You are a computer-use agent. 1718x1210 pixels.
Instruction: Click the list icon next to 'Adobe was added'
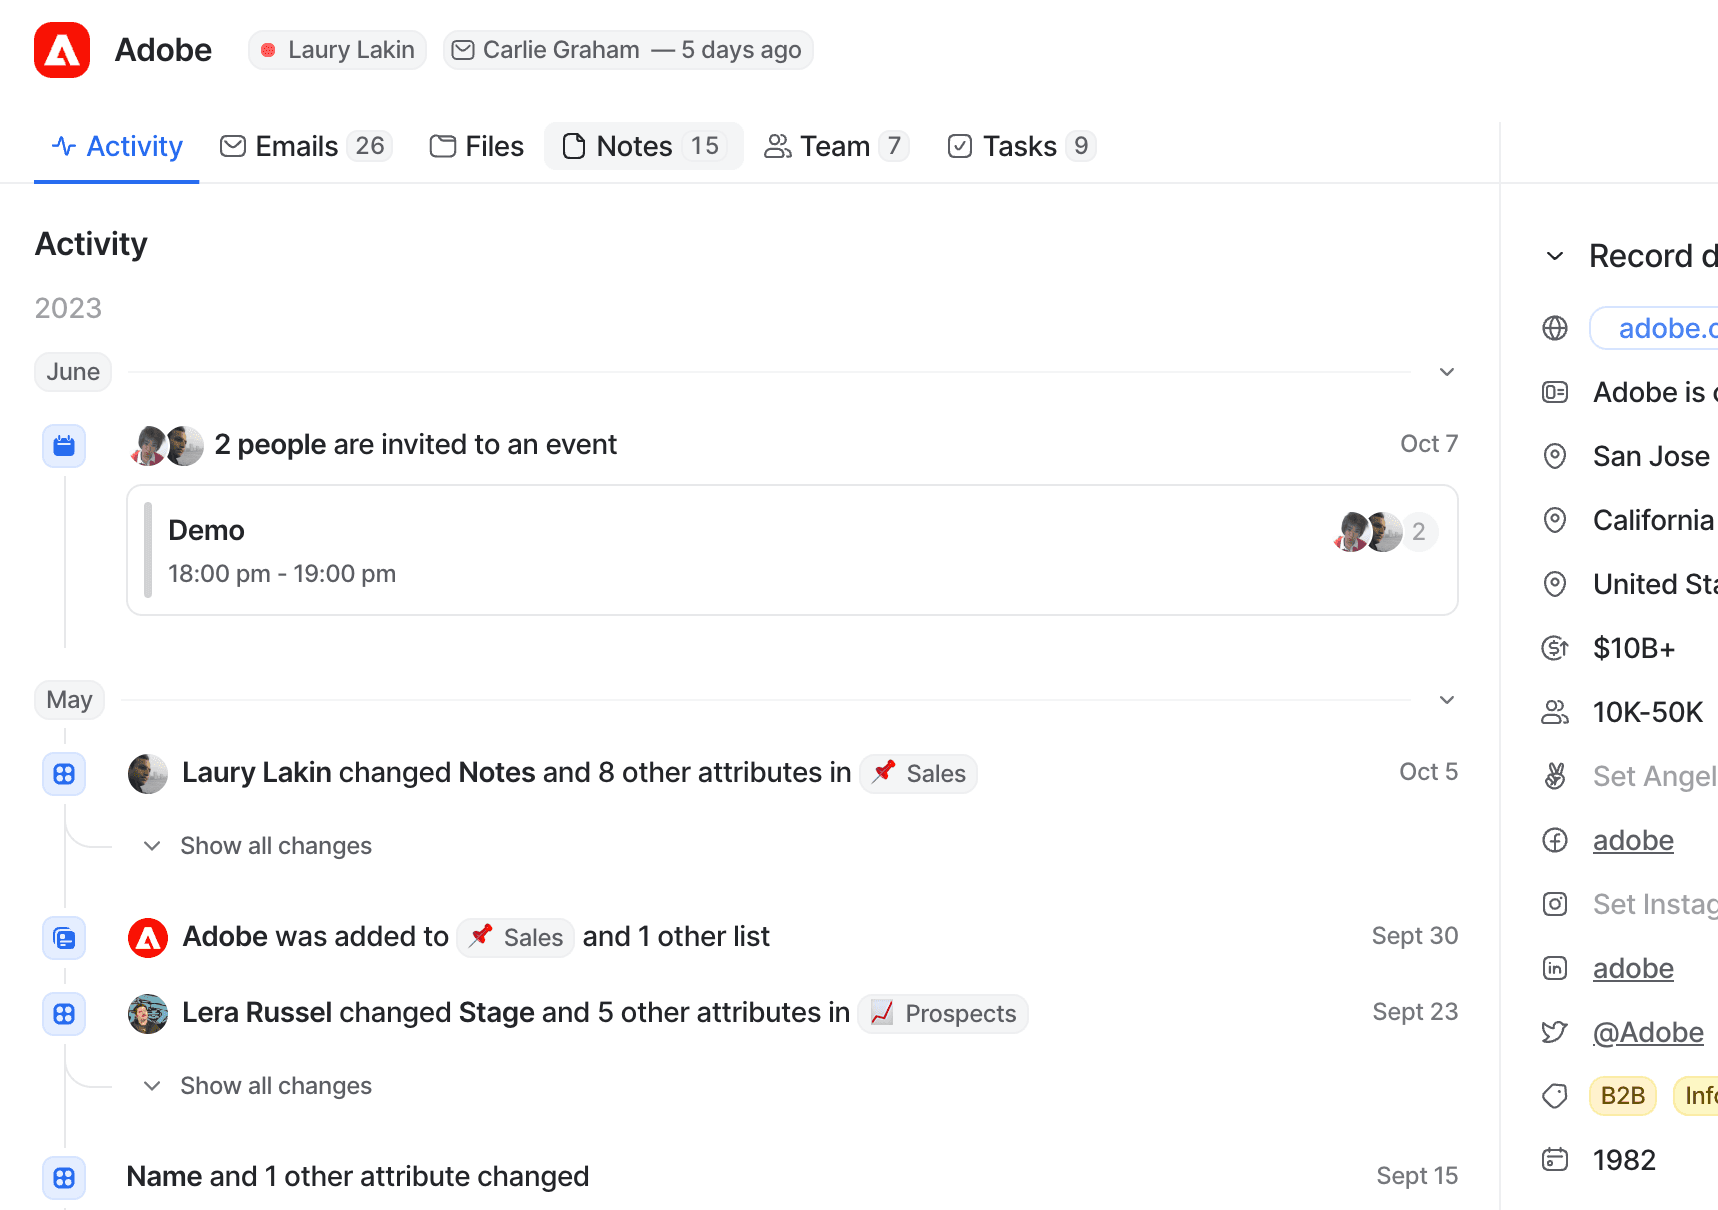point(63,938)
